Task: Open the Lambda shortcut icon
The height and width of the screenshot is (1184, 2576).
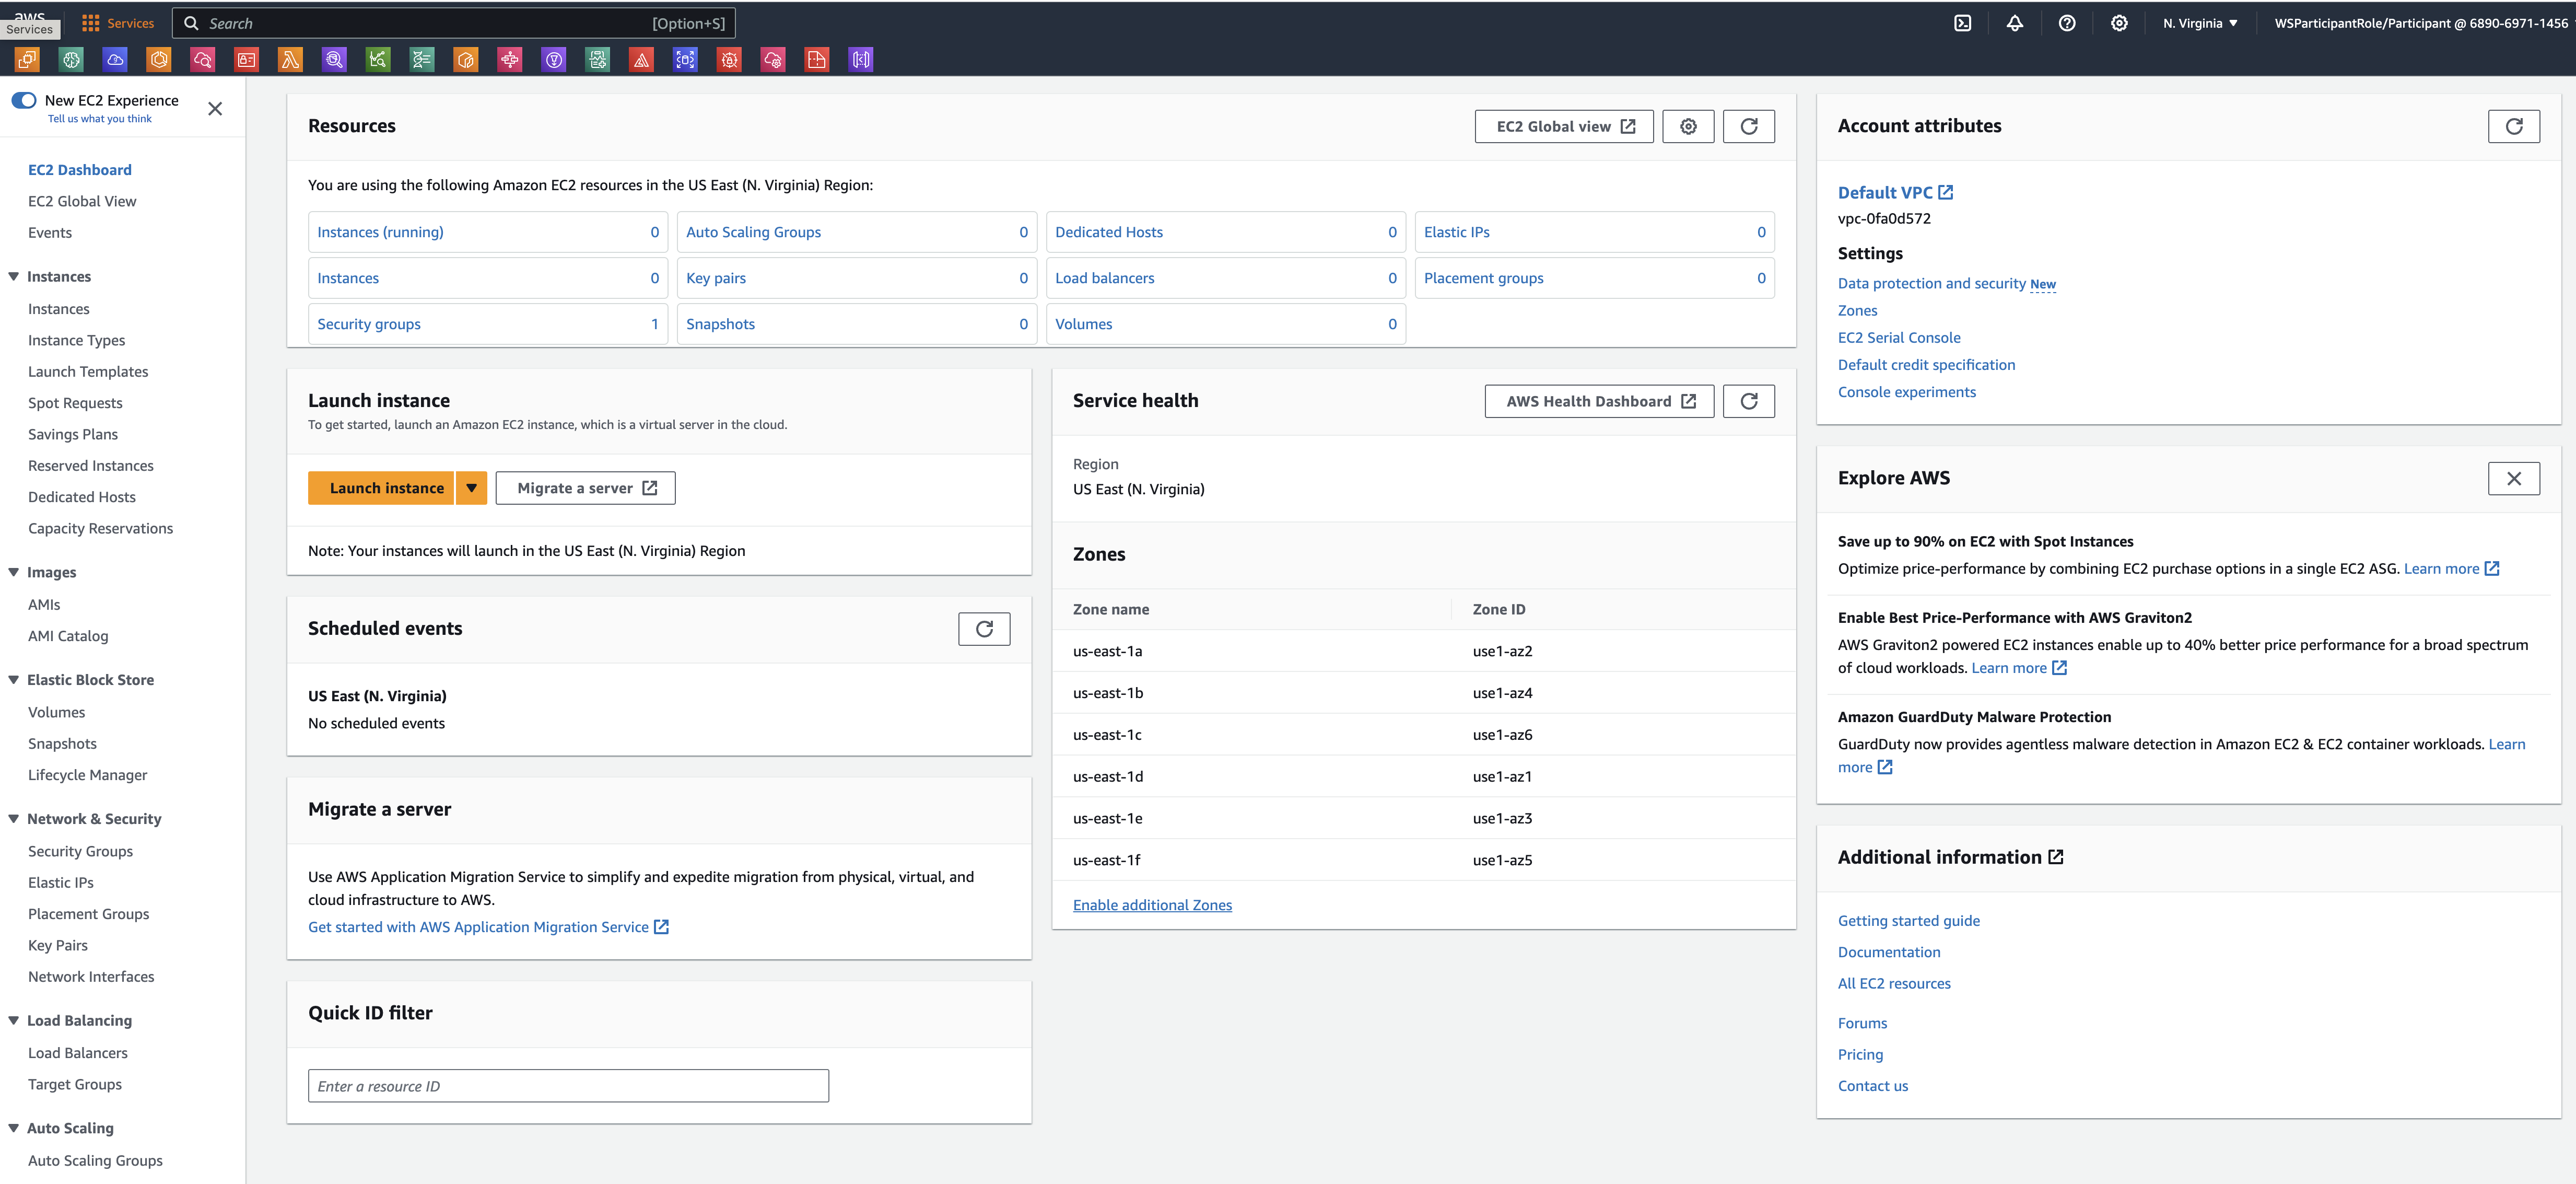Action: [x=291, y=60]
